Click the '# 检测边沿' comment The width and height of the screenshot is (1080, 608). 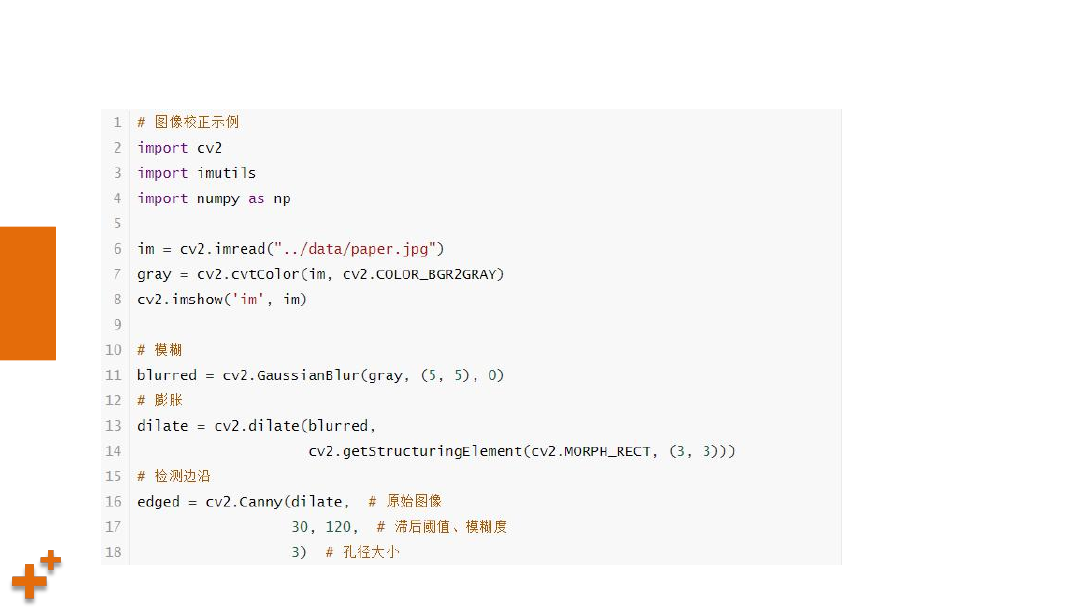(174, 476)
